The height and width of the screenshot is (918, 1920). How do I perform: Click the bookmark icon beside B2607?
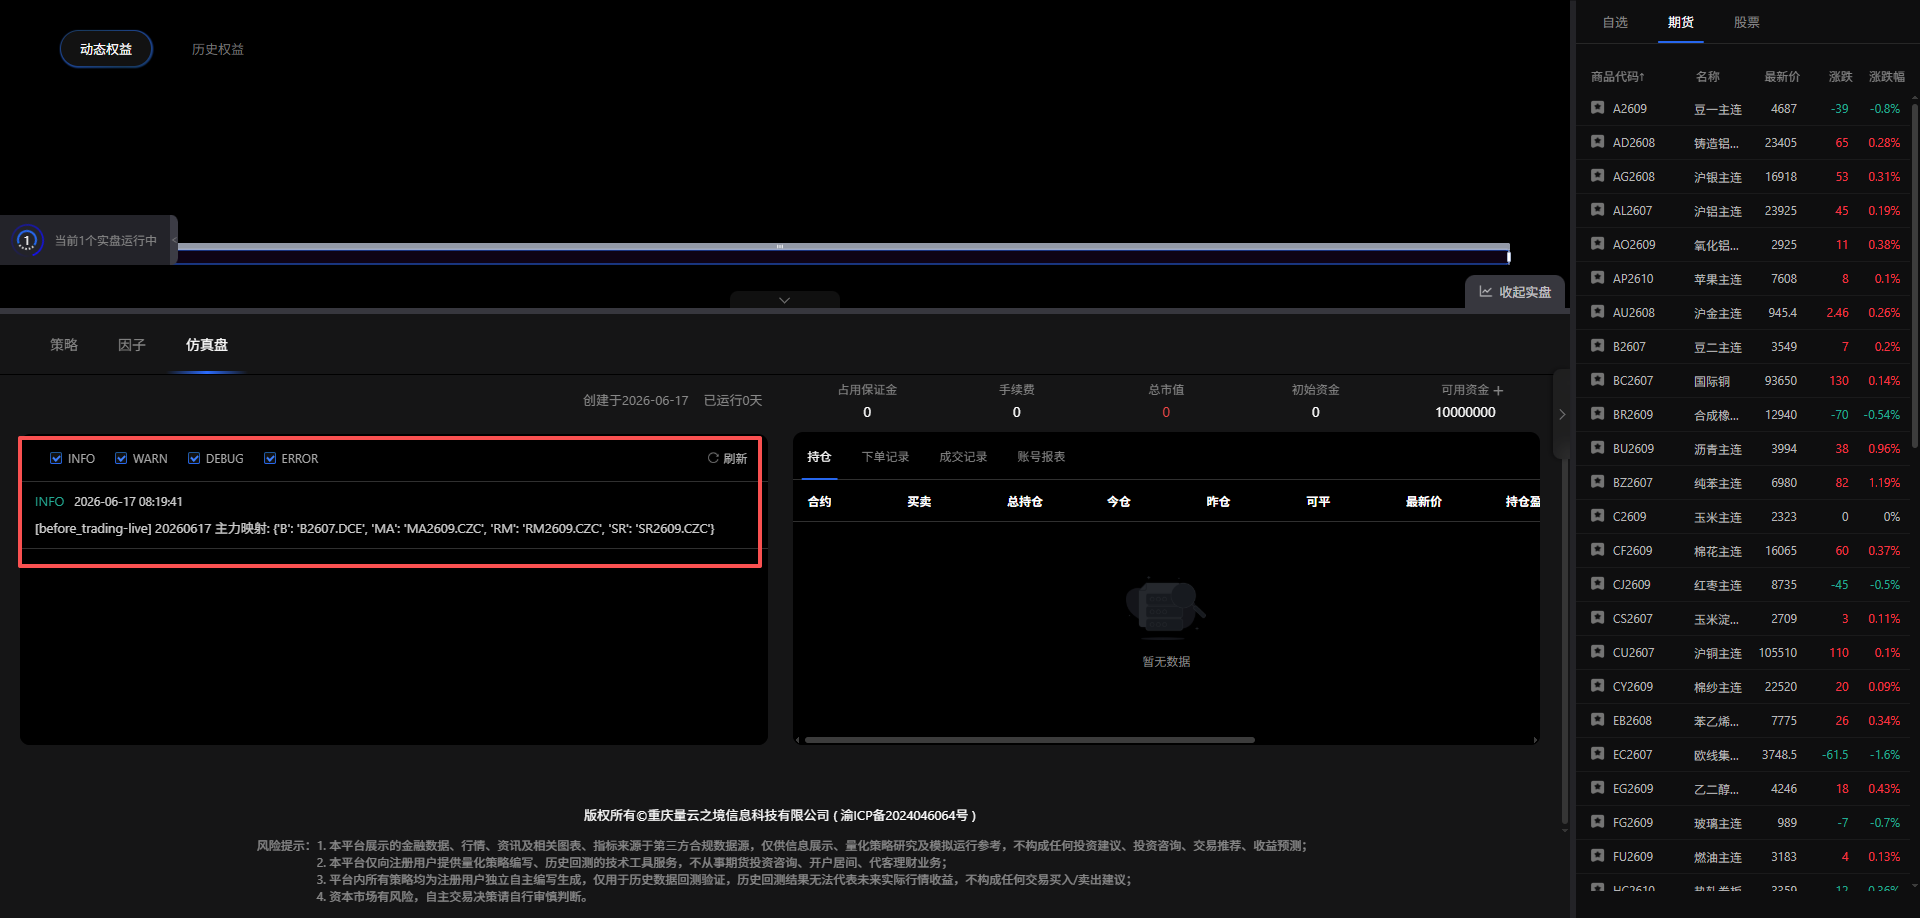(1597, 346)
